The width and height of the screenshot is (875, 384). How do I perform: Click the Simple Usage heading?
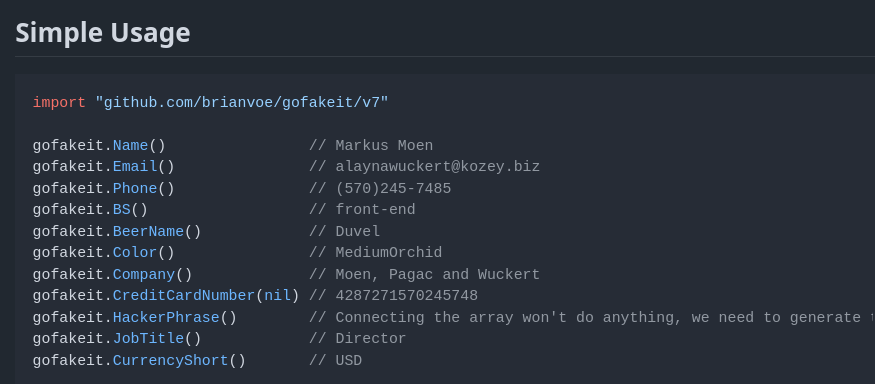click(x=103, y=33)
